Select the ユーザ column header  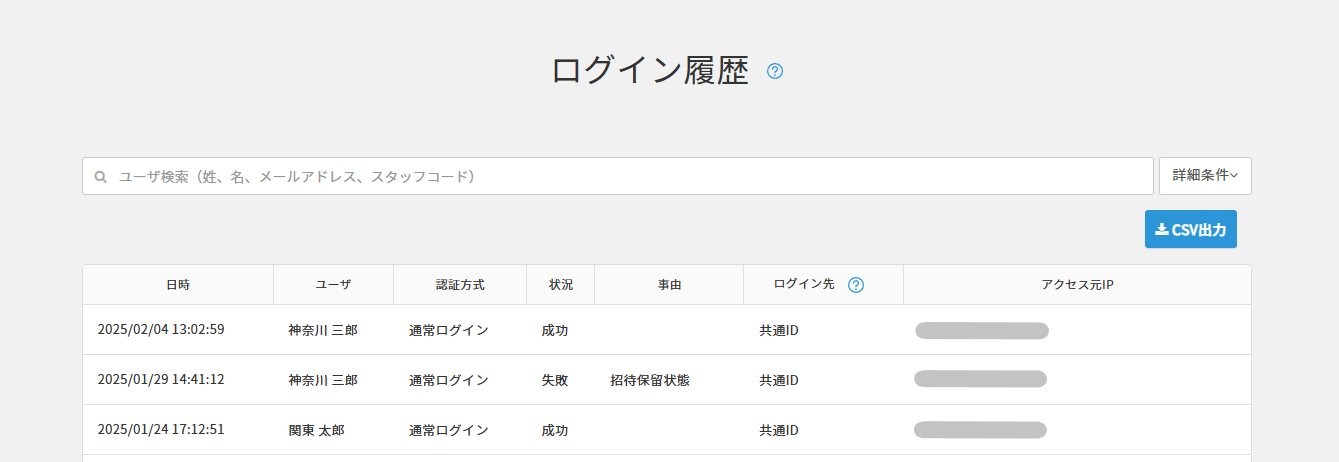[x=333, y=285]
